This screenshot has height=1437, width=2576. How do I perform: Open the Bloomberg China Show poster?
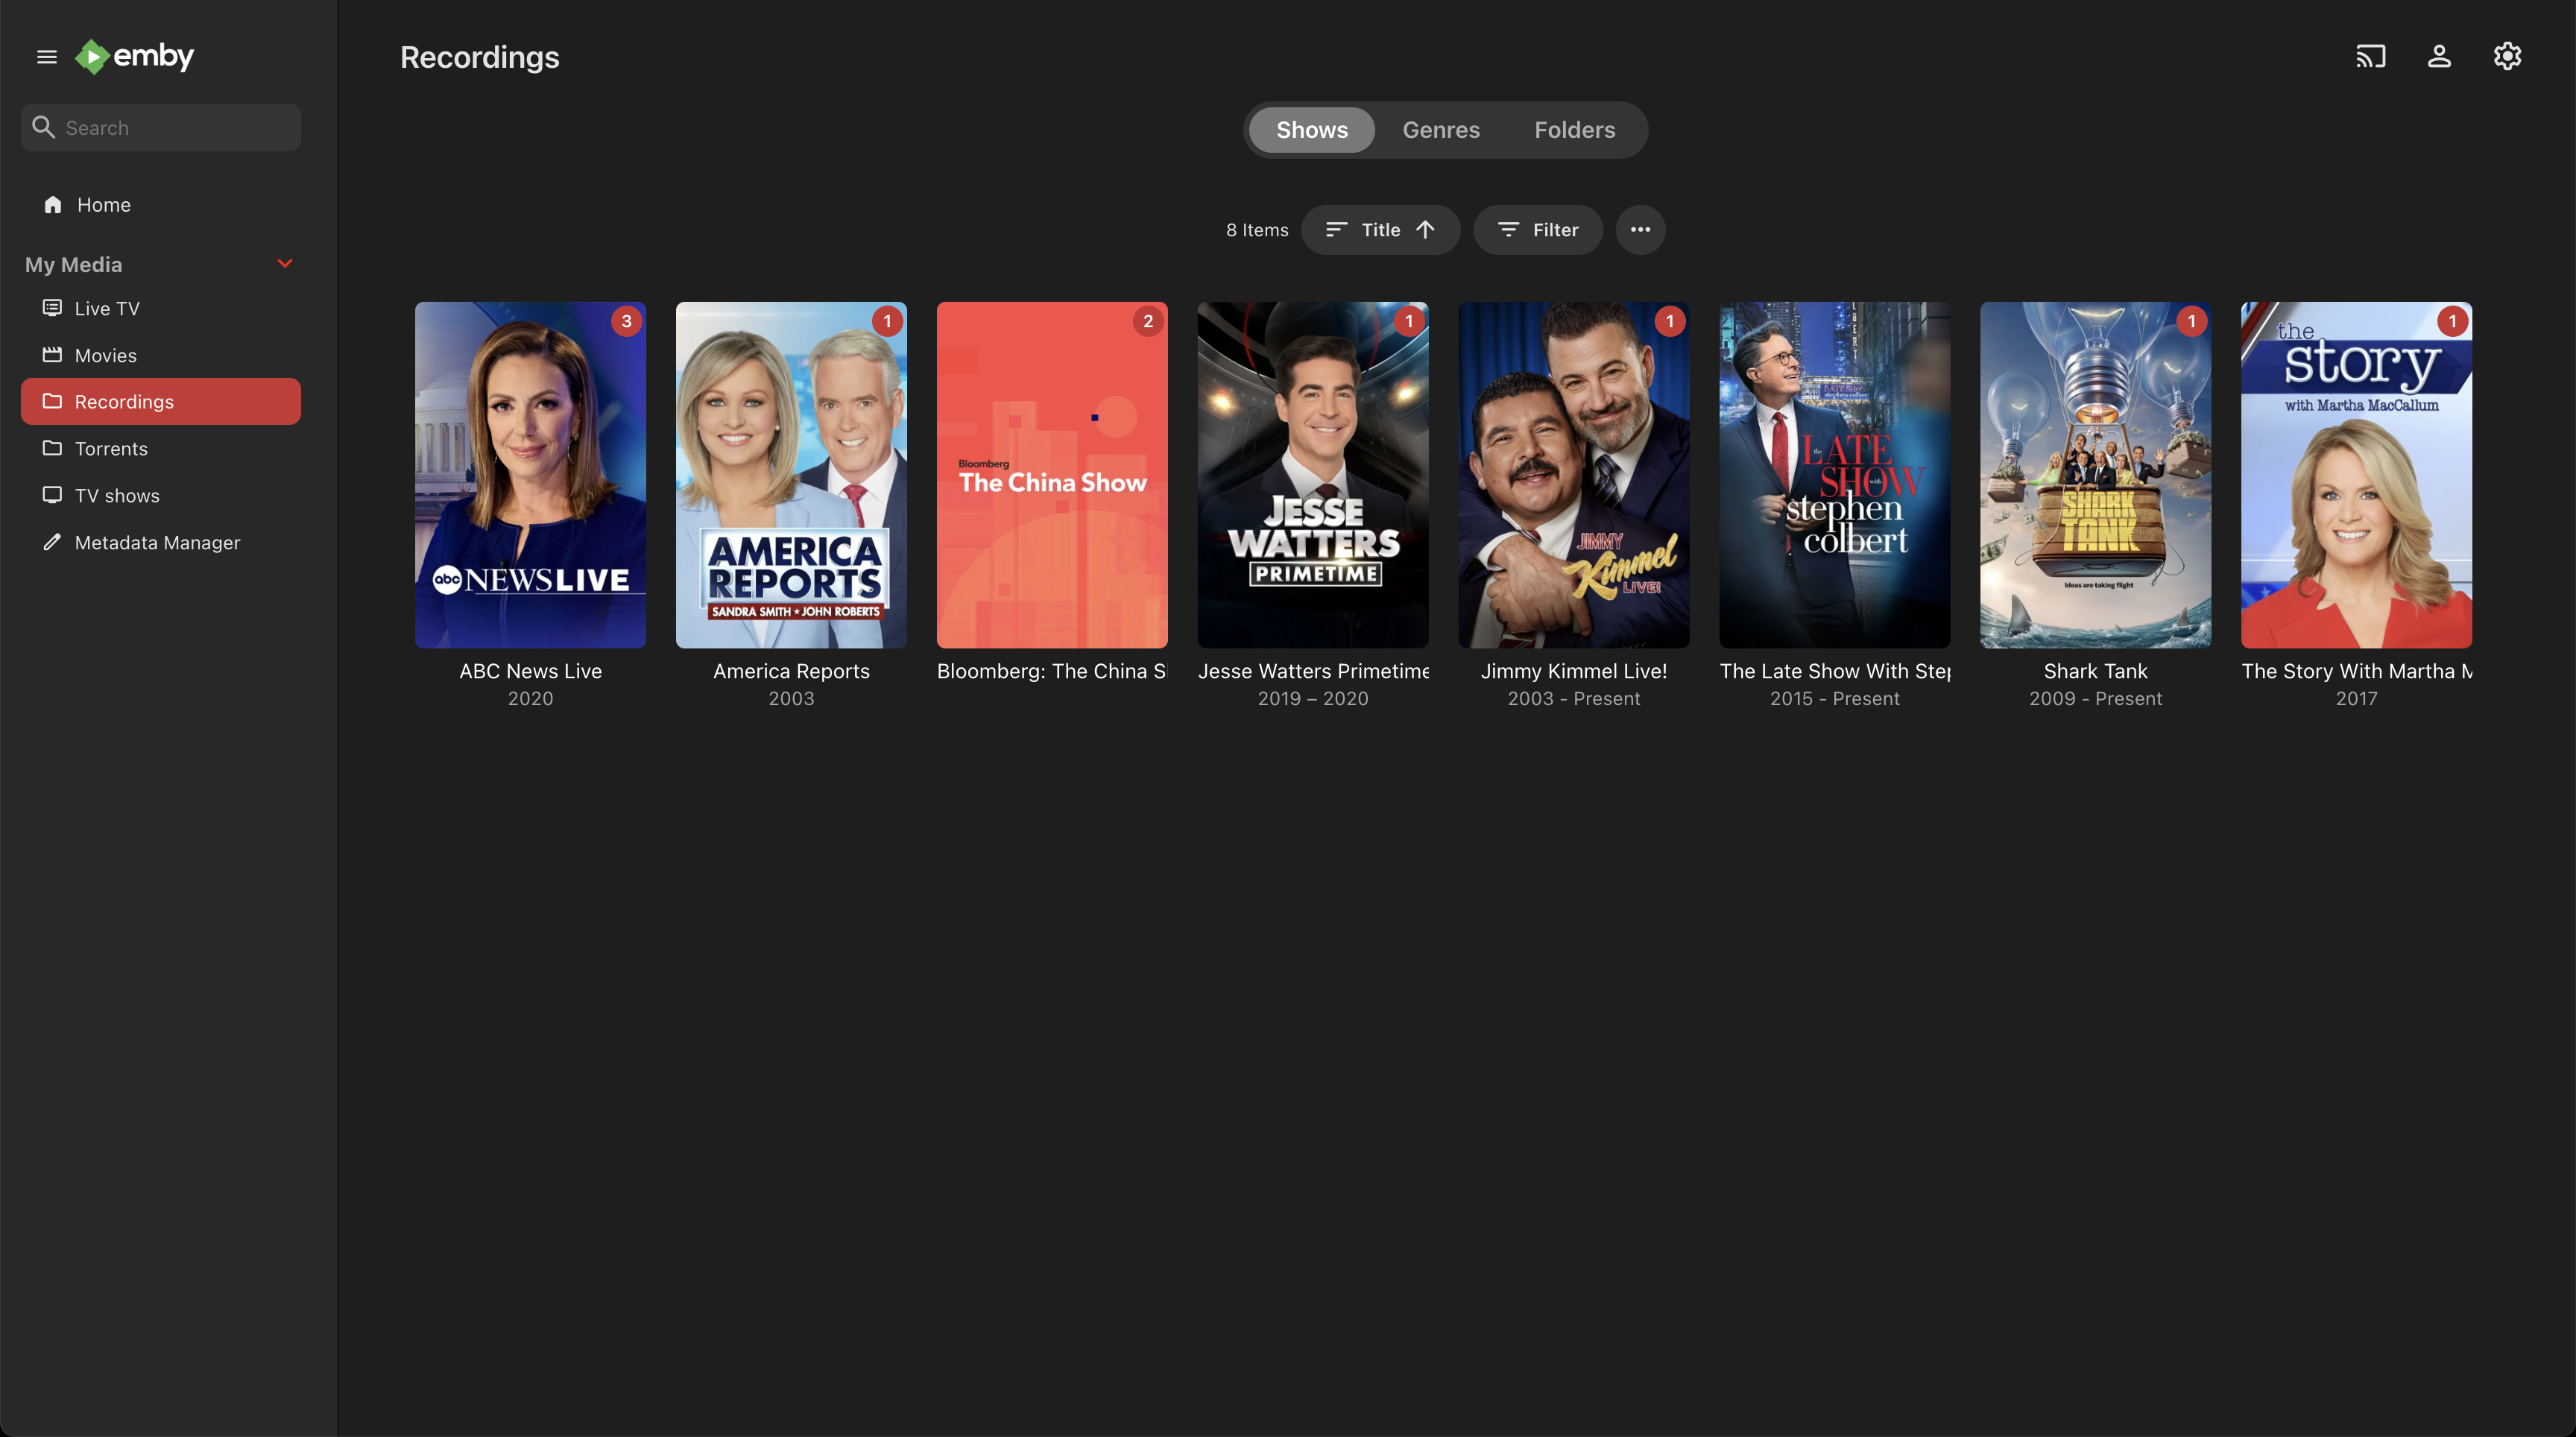pos(1052,475)
